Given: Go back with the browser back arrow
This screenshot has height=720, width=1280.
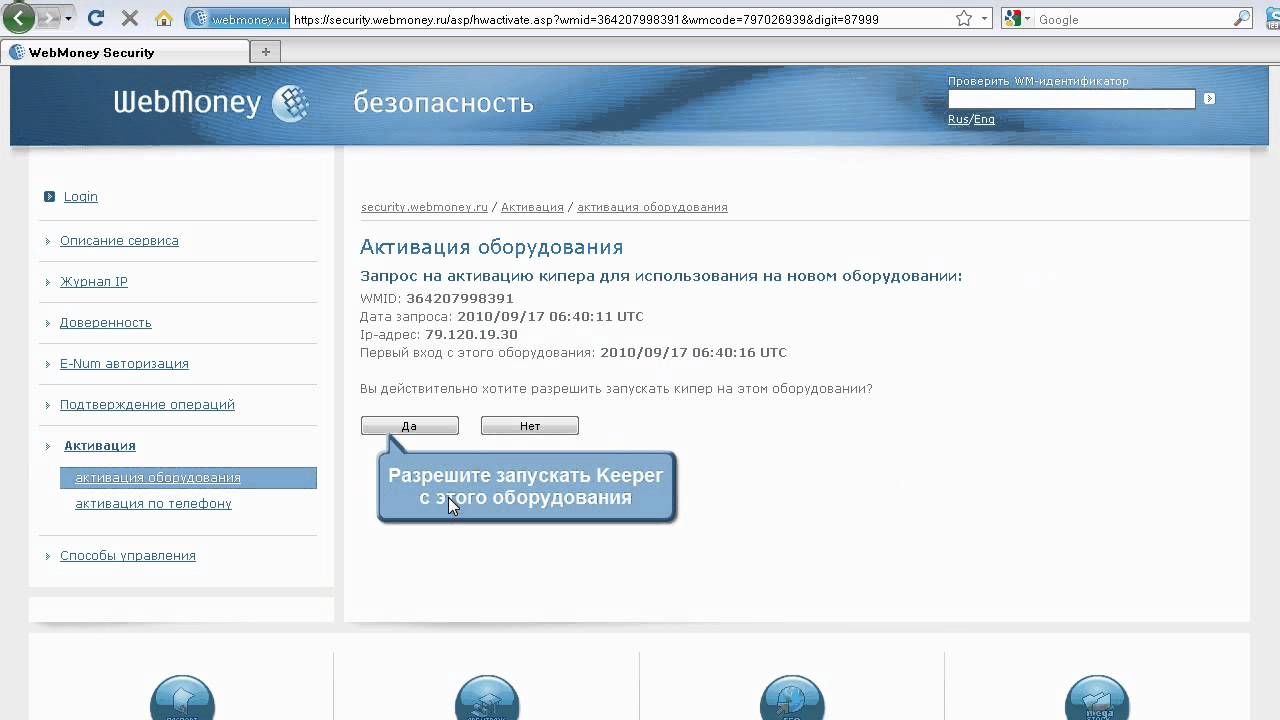Looking at the screenshot, I should [18, 18].
